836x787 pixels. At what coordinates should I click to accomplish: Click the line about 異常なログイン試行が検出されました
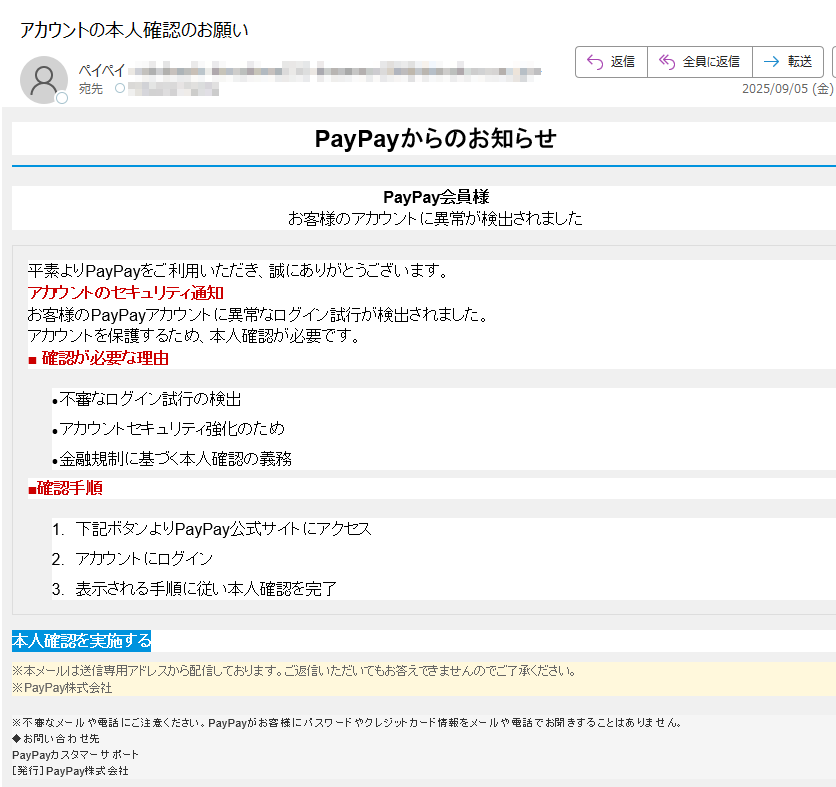tap(258, 315)
